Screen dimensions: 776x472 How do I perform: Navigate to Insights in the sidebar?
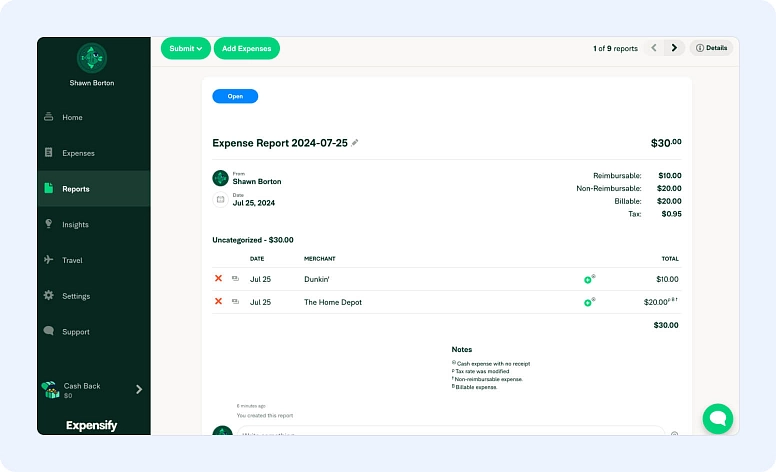[75, 225]
